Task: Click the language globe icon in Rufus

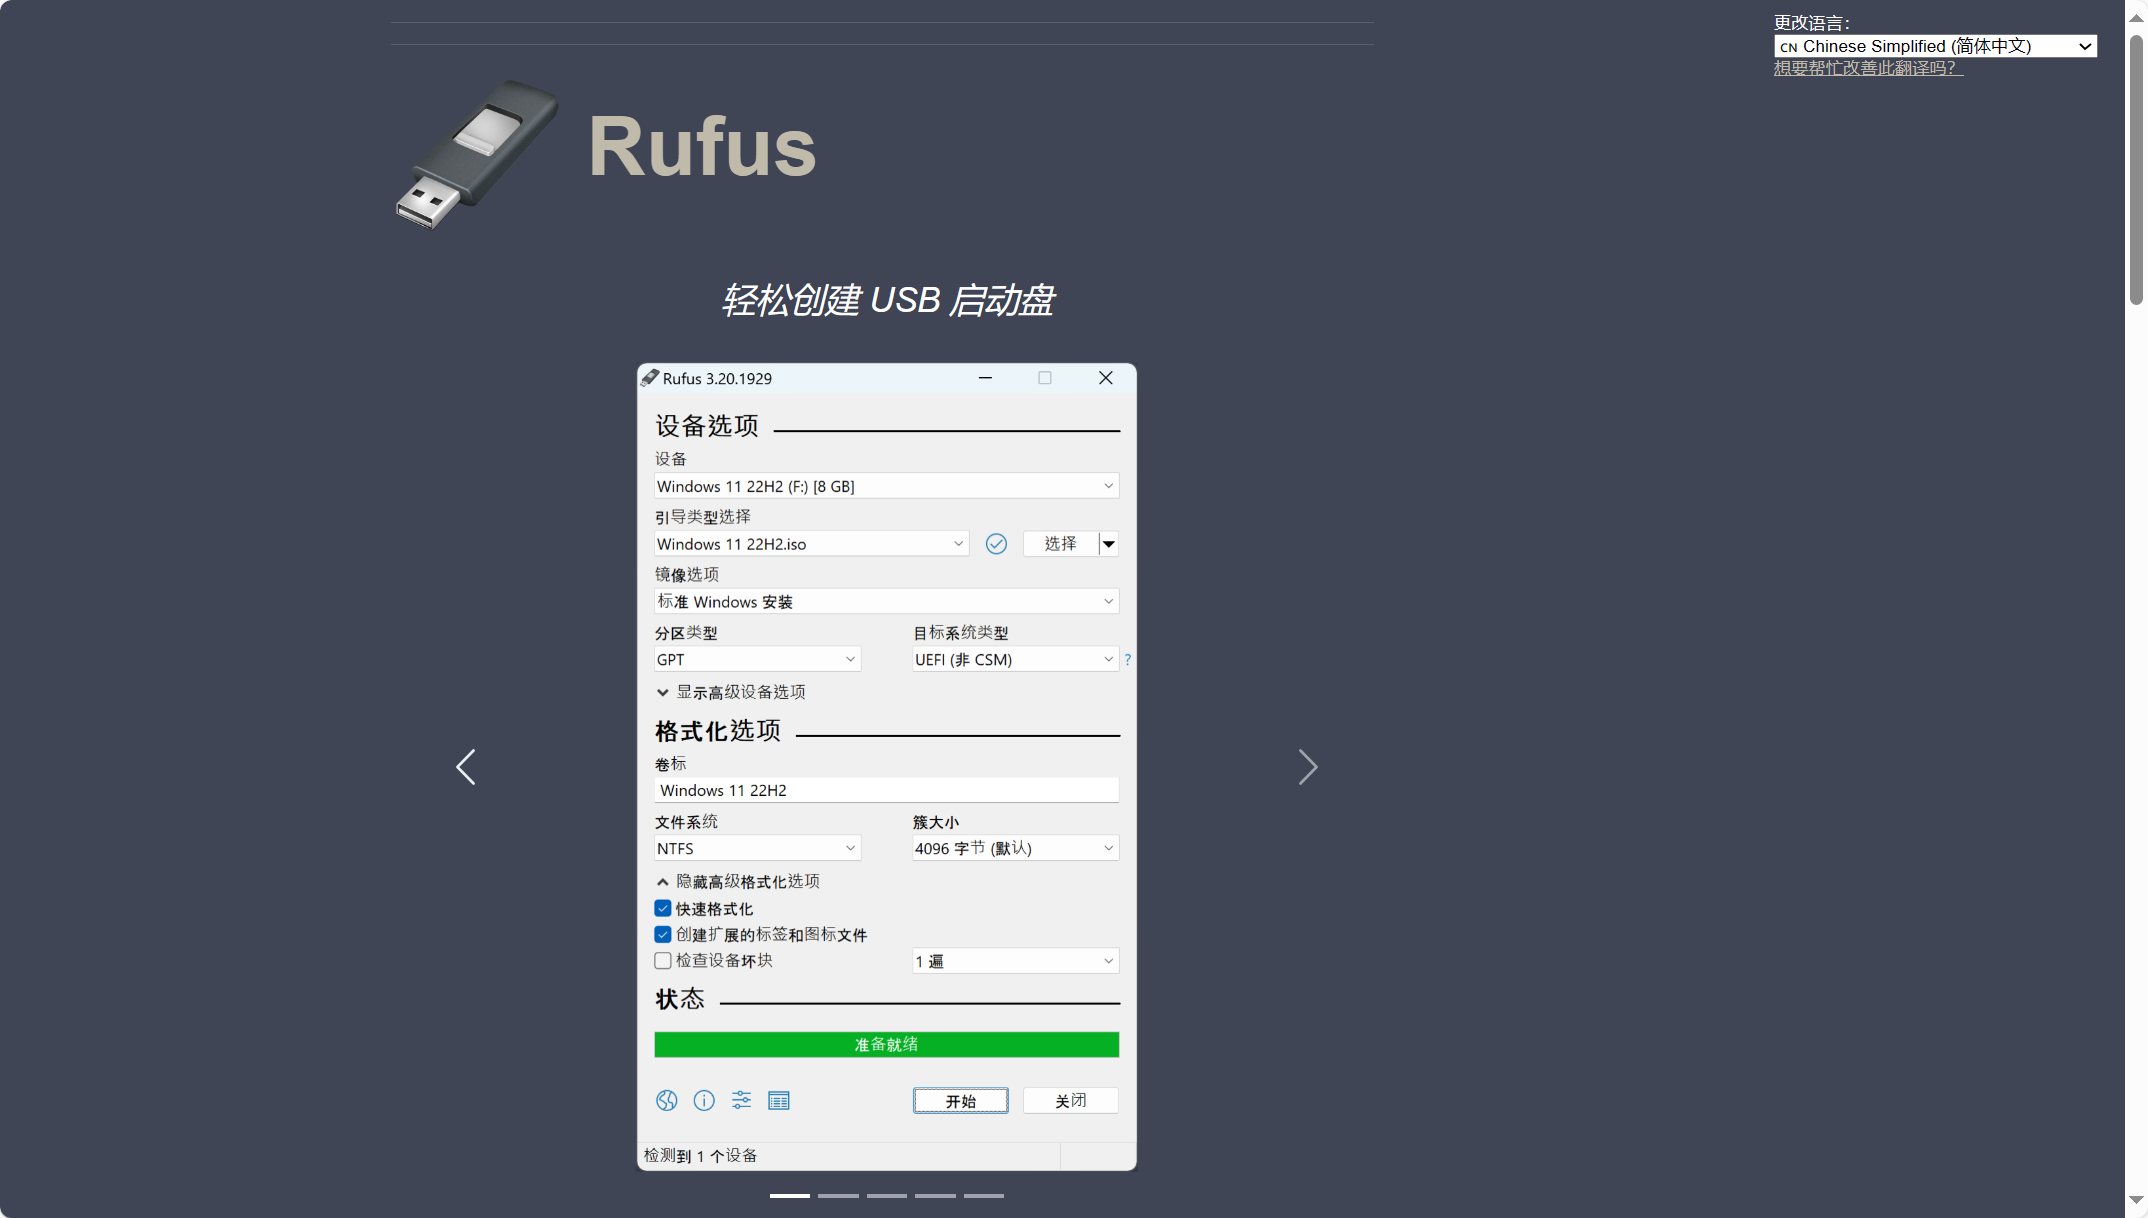Action: tap(667, 1100)
